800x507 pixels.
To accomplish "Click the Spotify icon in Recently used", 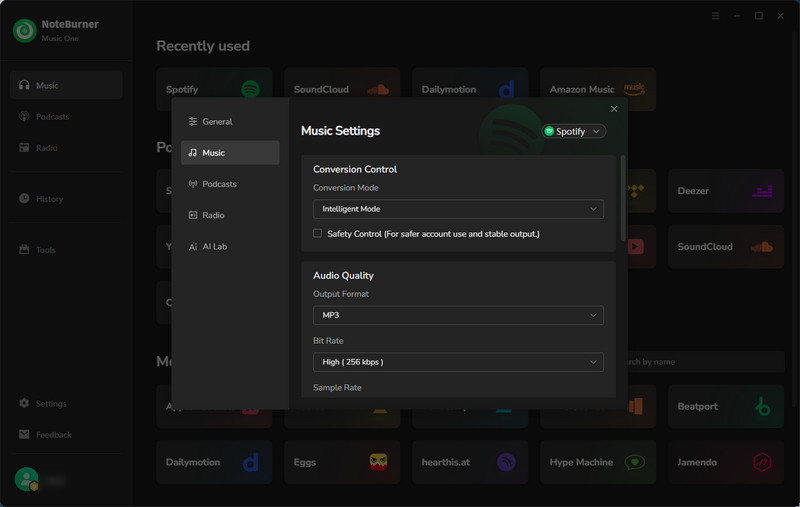I will pos(250,89).
